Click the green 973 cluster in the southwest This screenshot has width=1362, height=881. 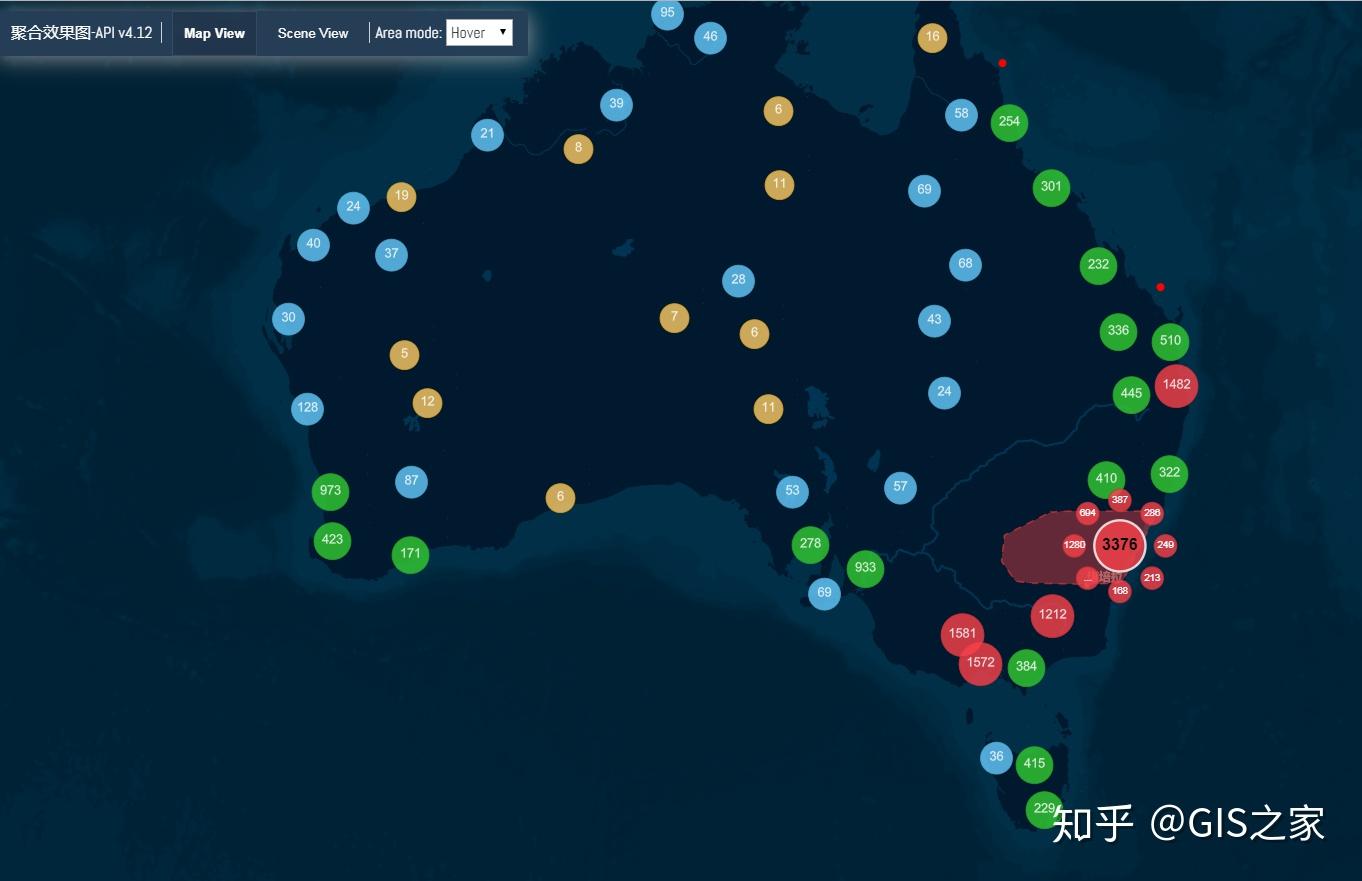(331, 490)
